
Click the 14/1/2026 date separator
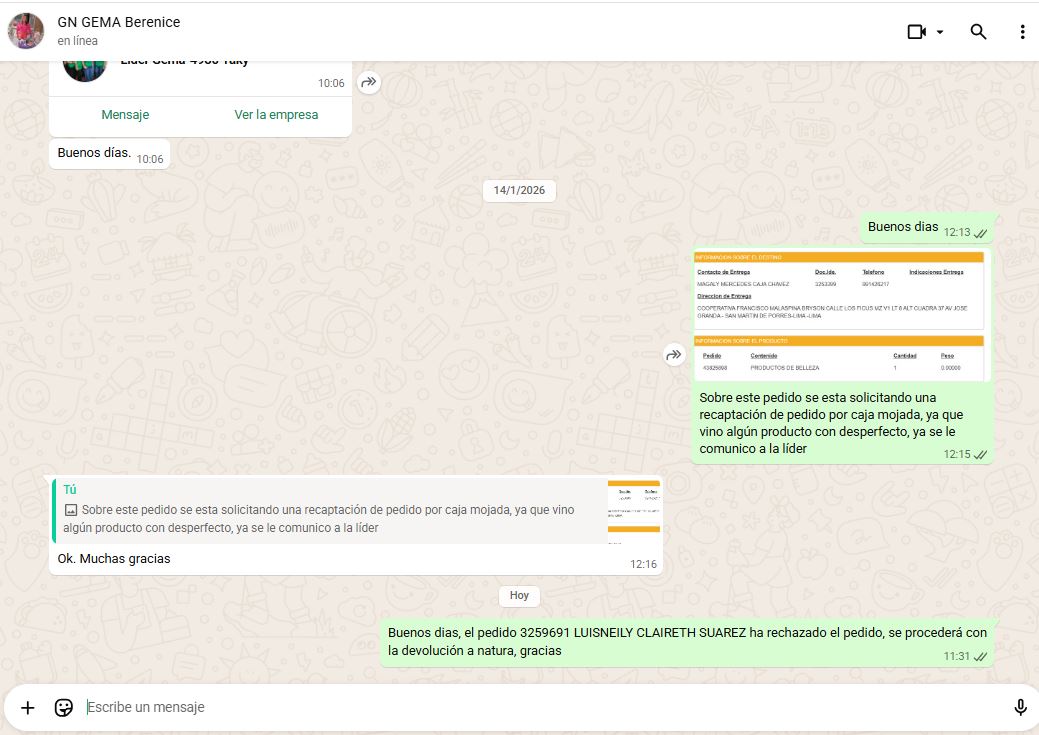tap(519, 191)
